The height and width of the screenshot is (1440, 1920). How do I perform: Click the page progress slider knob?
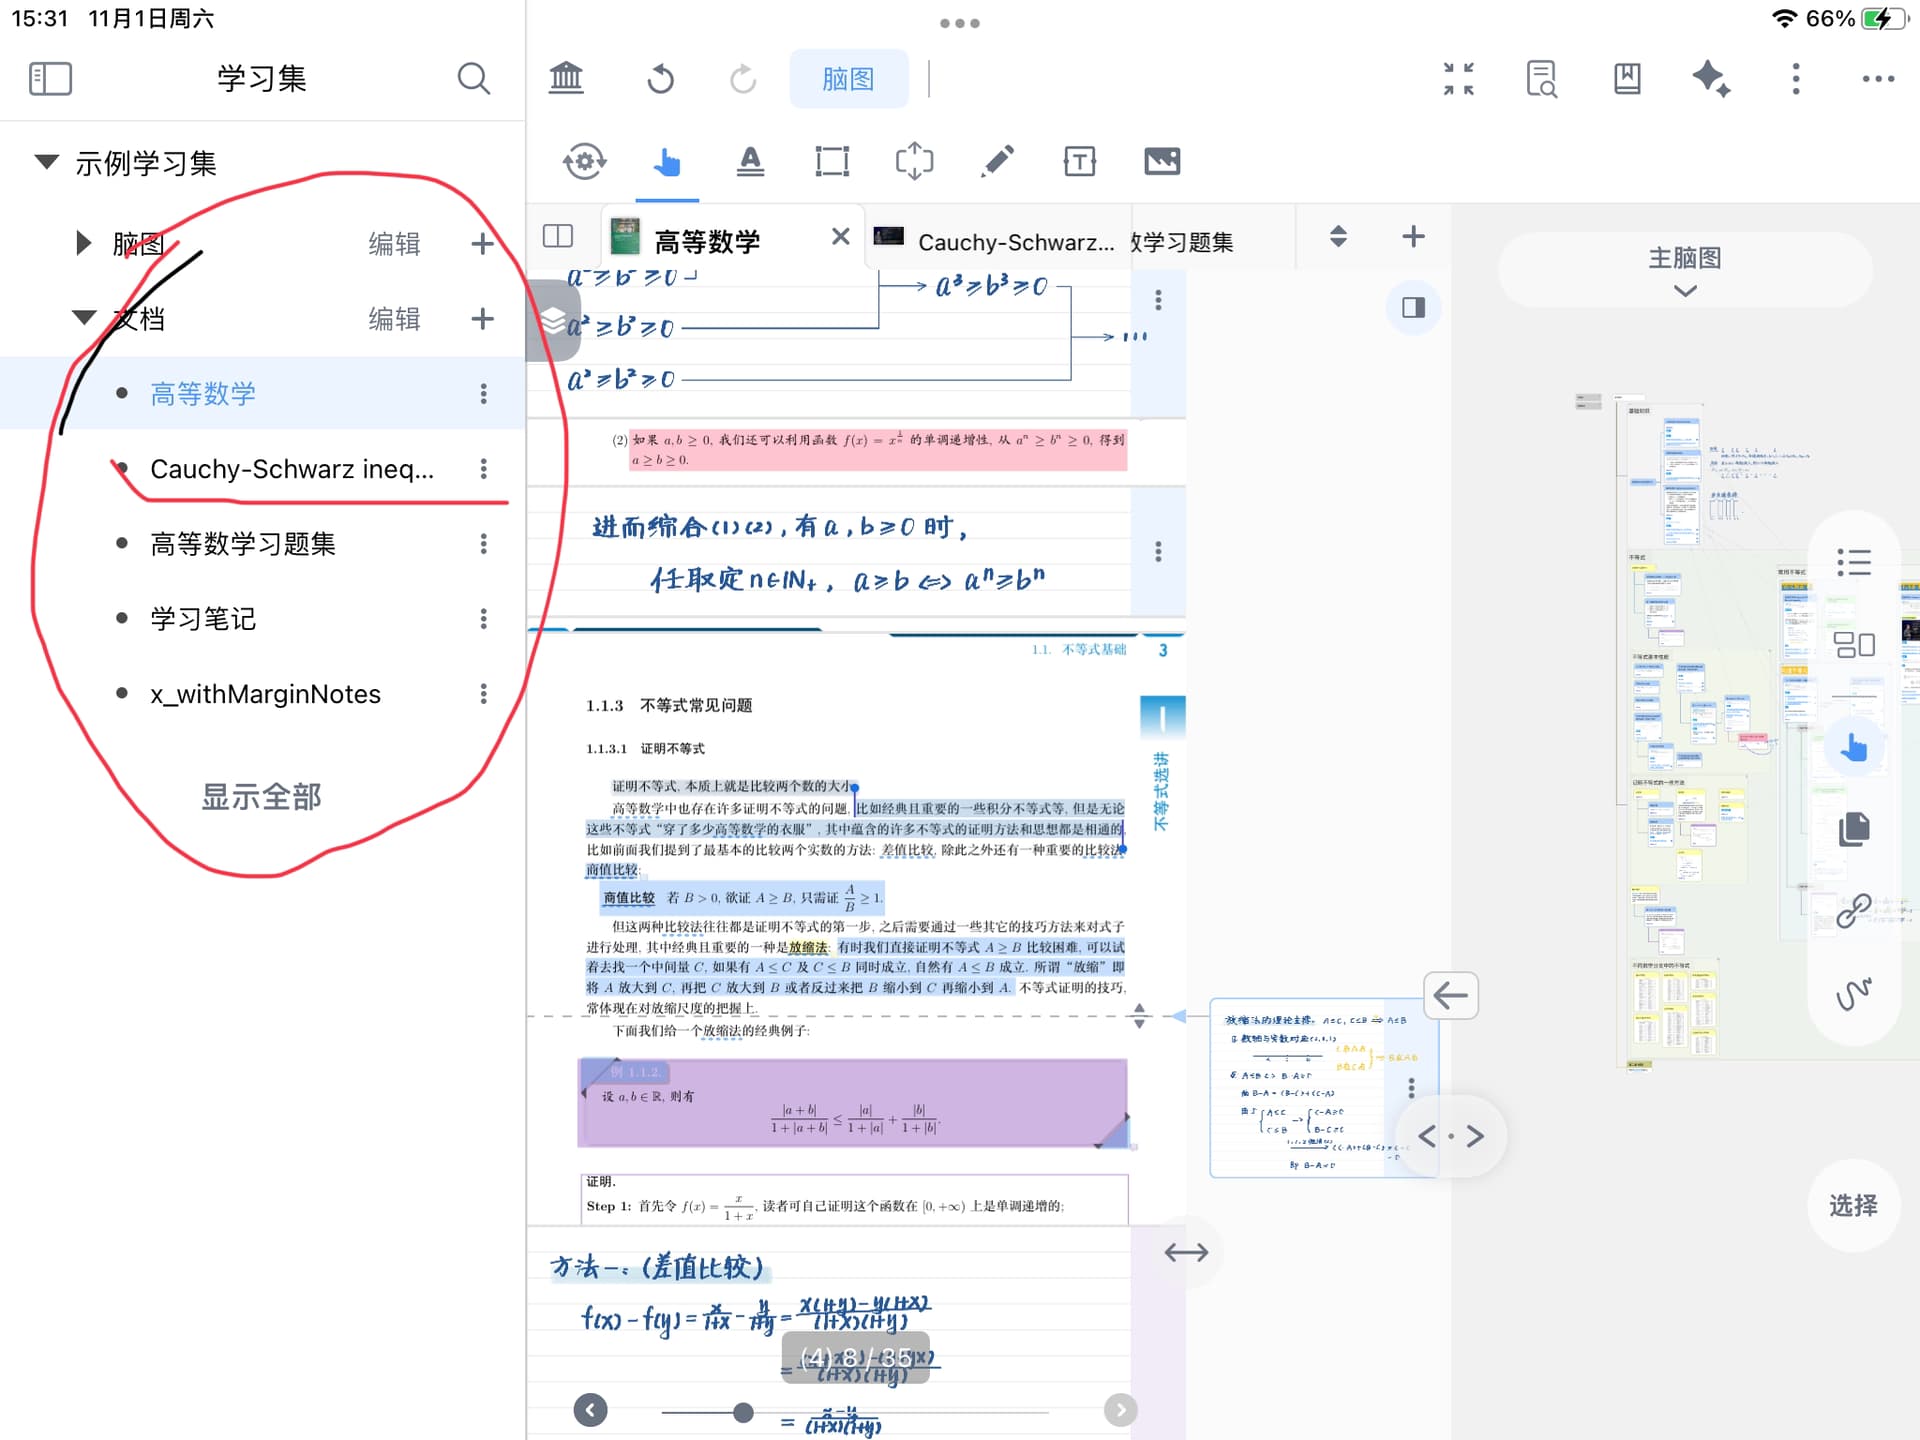click(x=743, y=1412)
